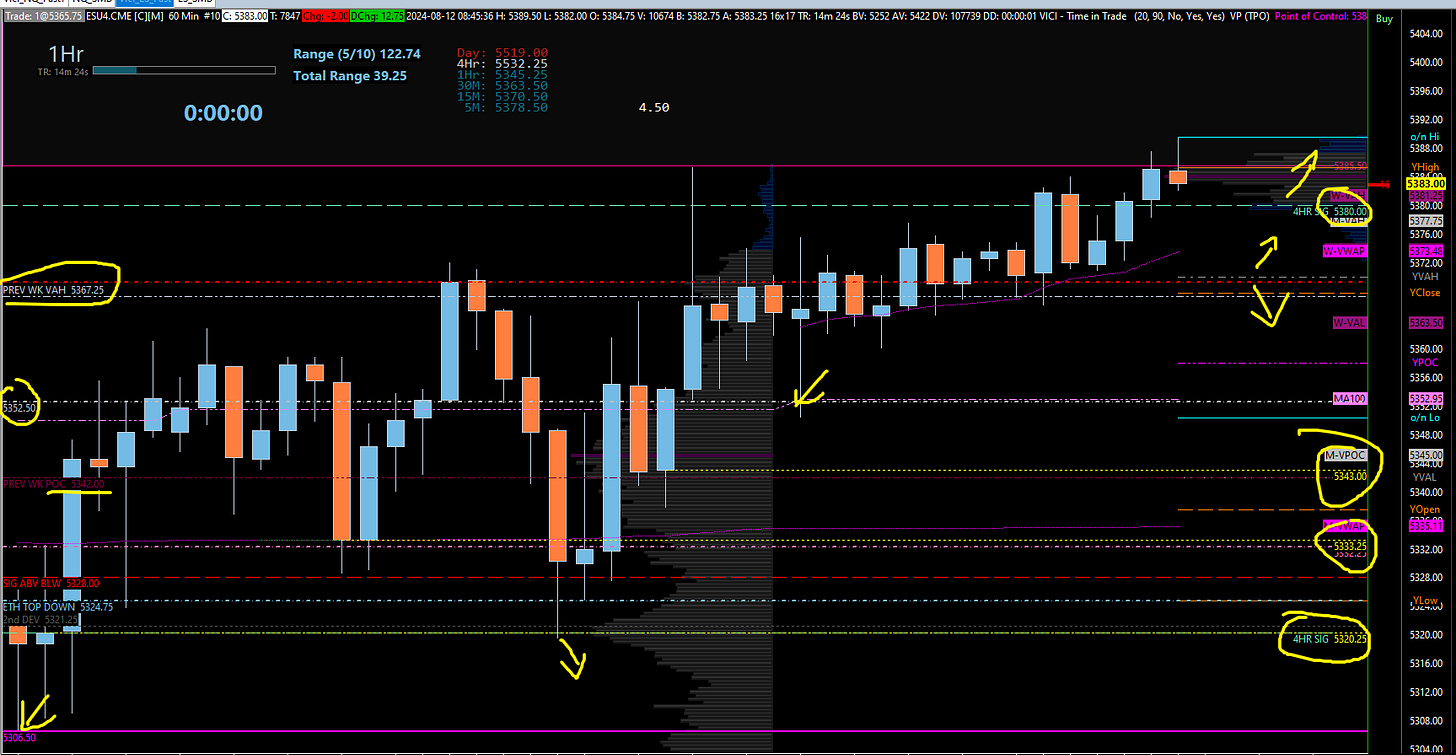The image size is (1456, 755).
Task: Click the YPOC axis label
Action: click(x=1425, y=361)
